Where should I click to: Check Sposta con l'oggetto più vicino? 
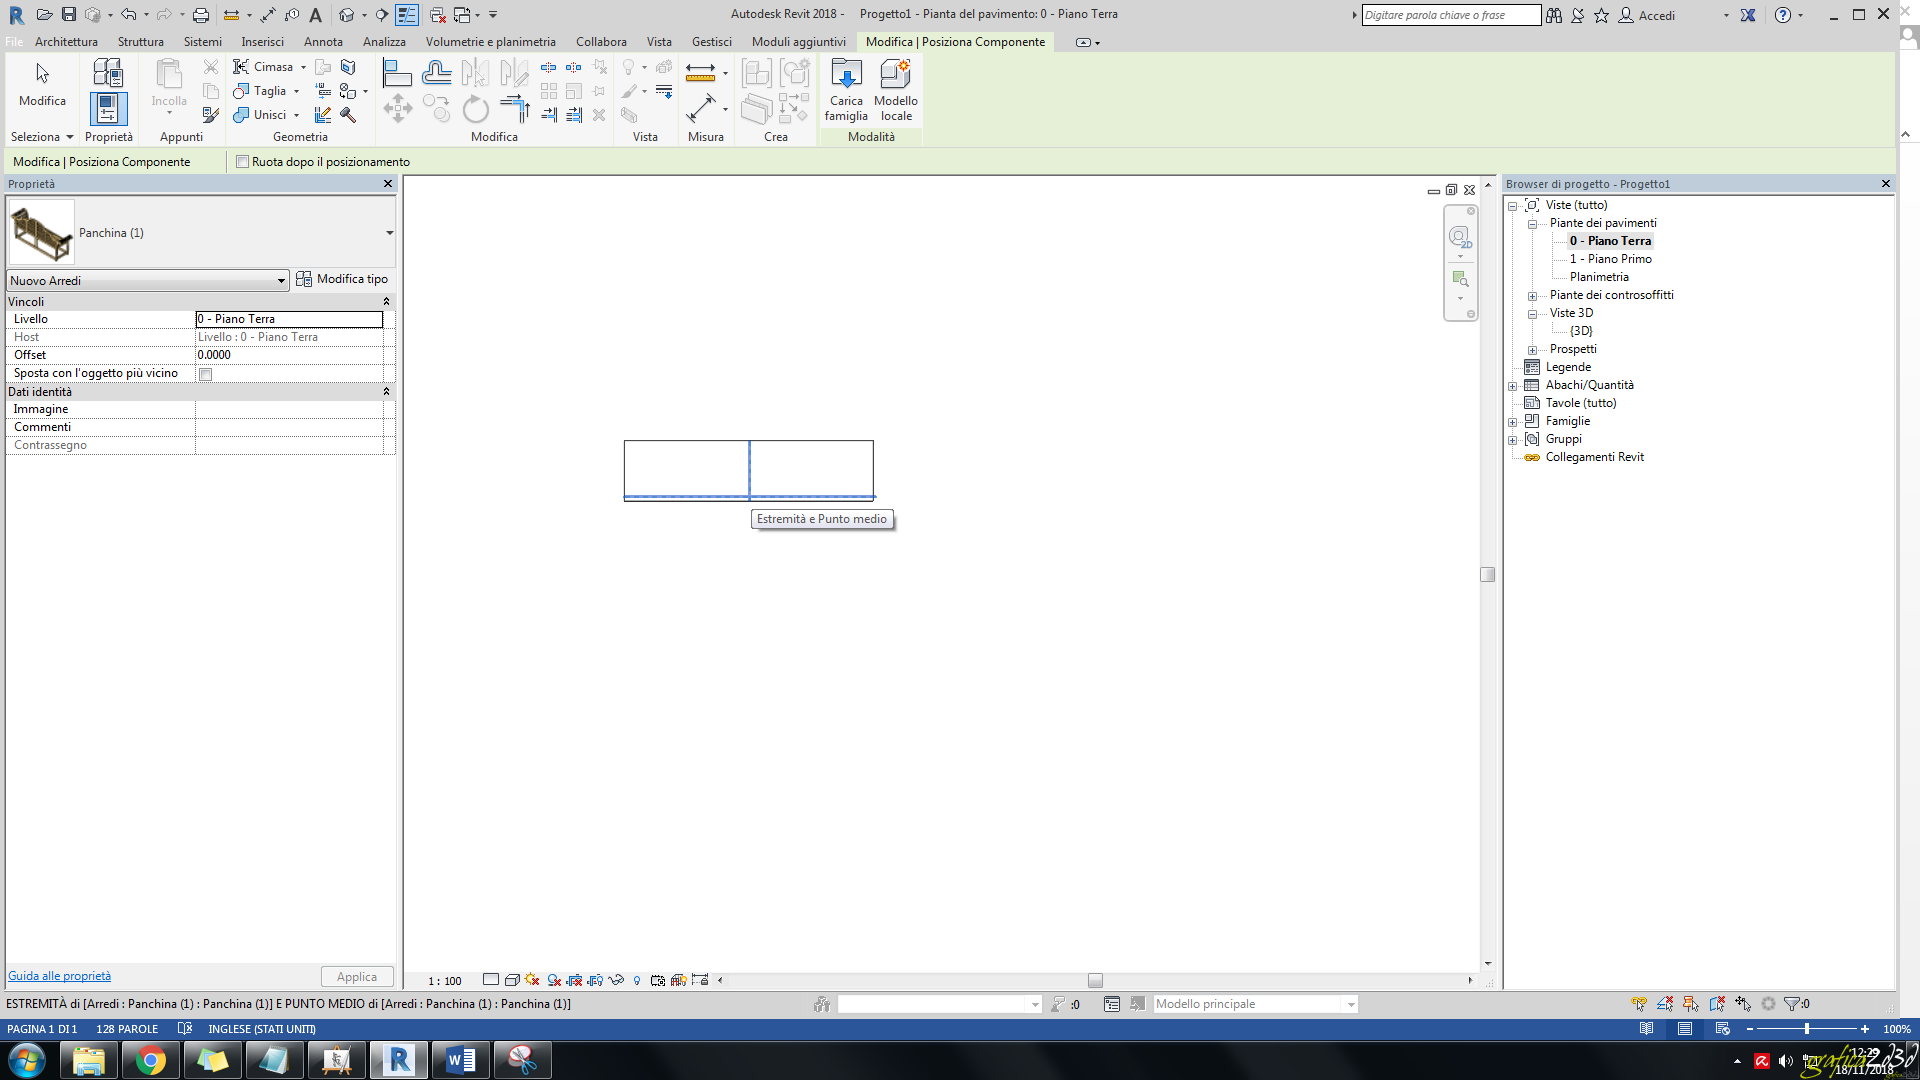(x=205, y=373)
